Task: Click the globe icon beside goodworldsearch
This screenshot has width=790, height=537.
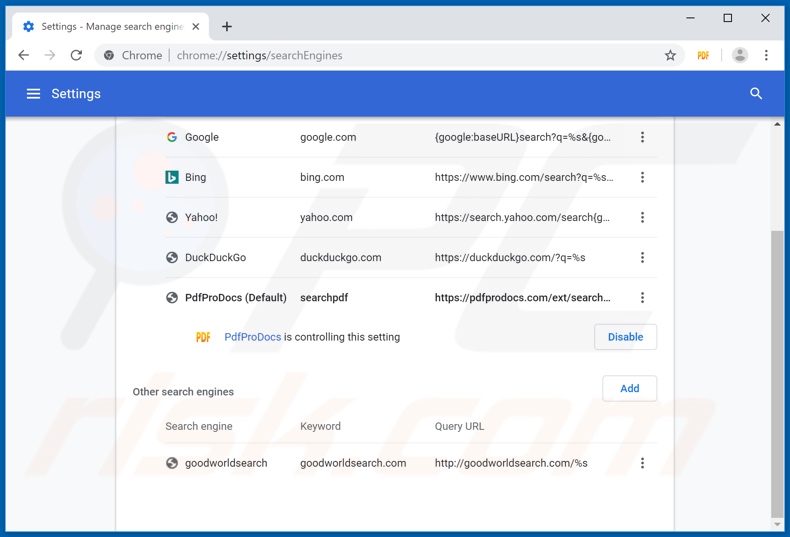Action: 172,463
